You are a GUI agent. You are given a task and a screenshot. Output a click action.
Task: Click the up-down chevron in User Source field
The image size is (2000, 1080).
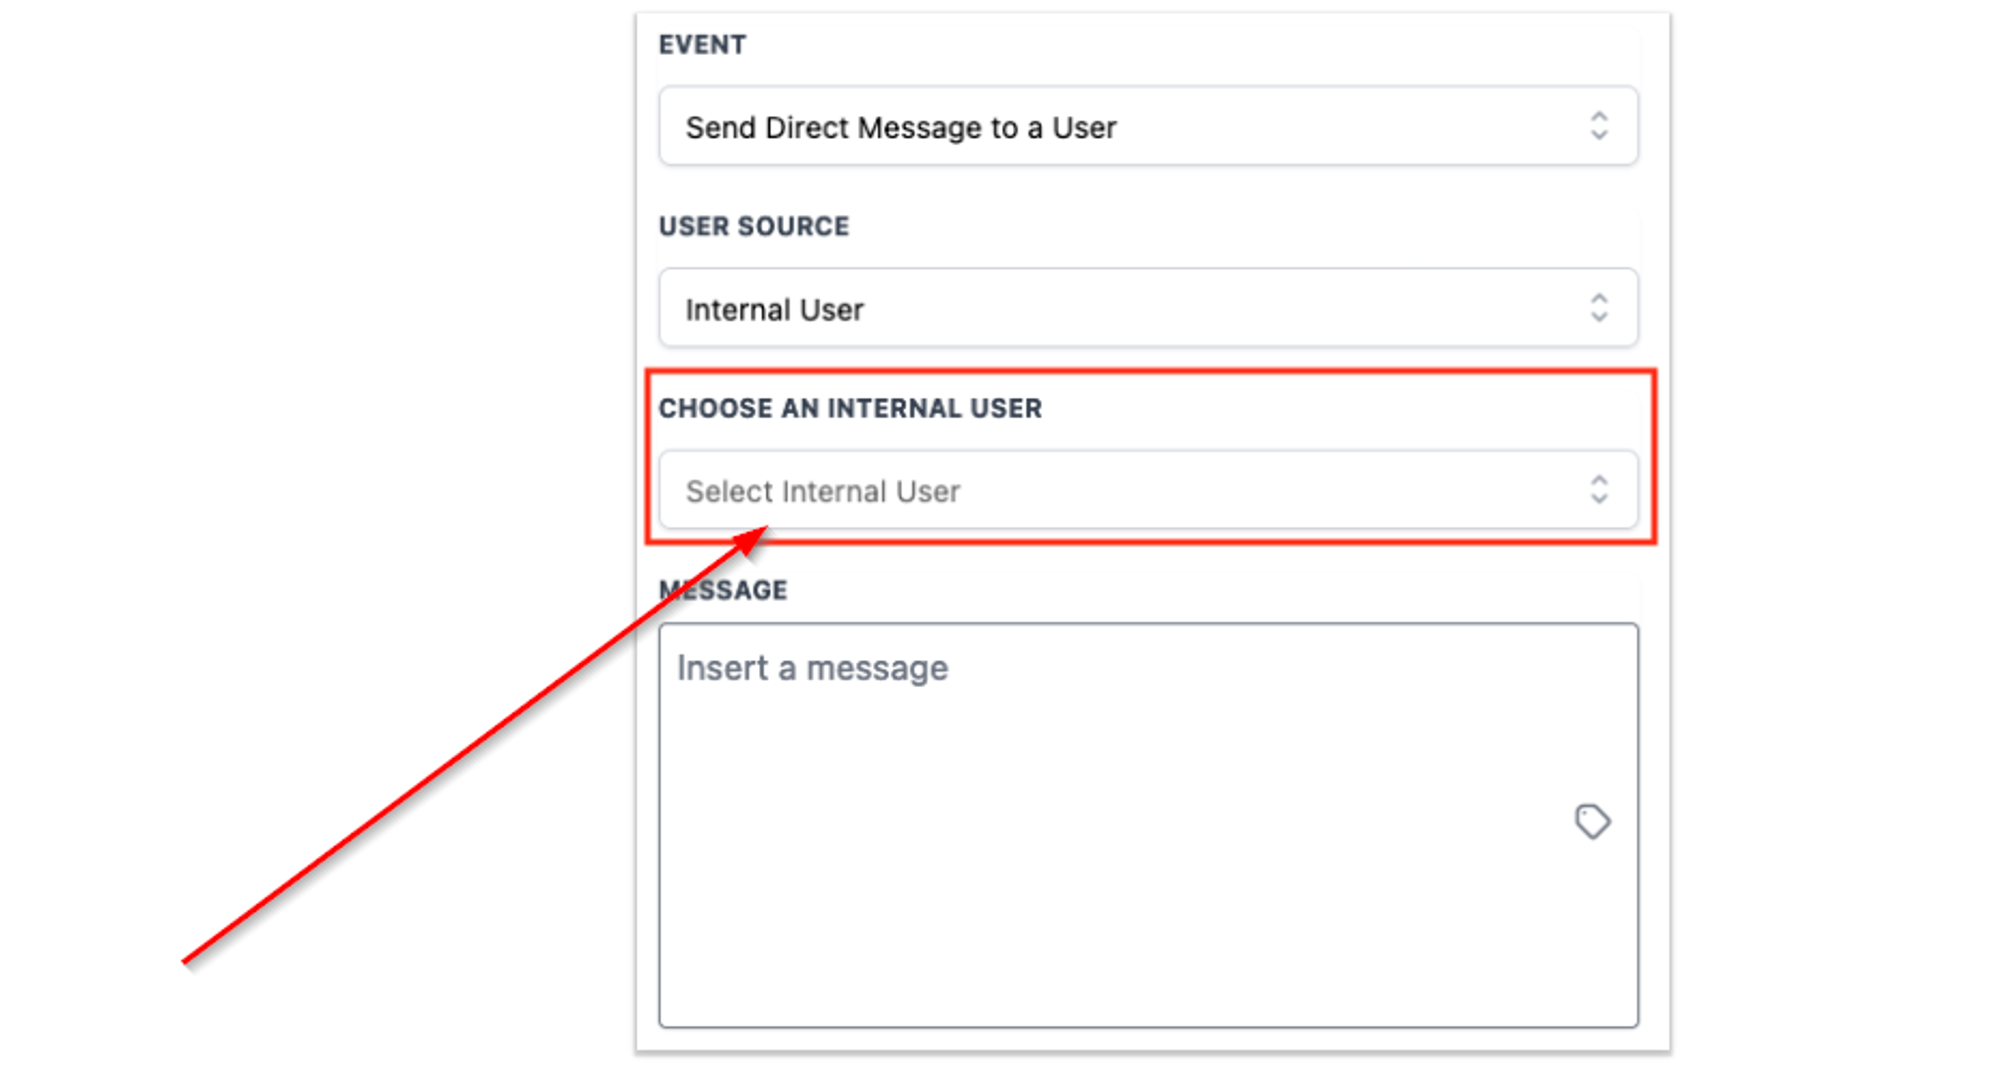[1599, 308]
